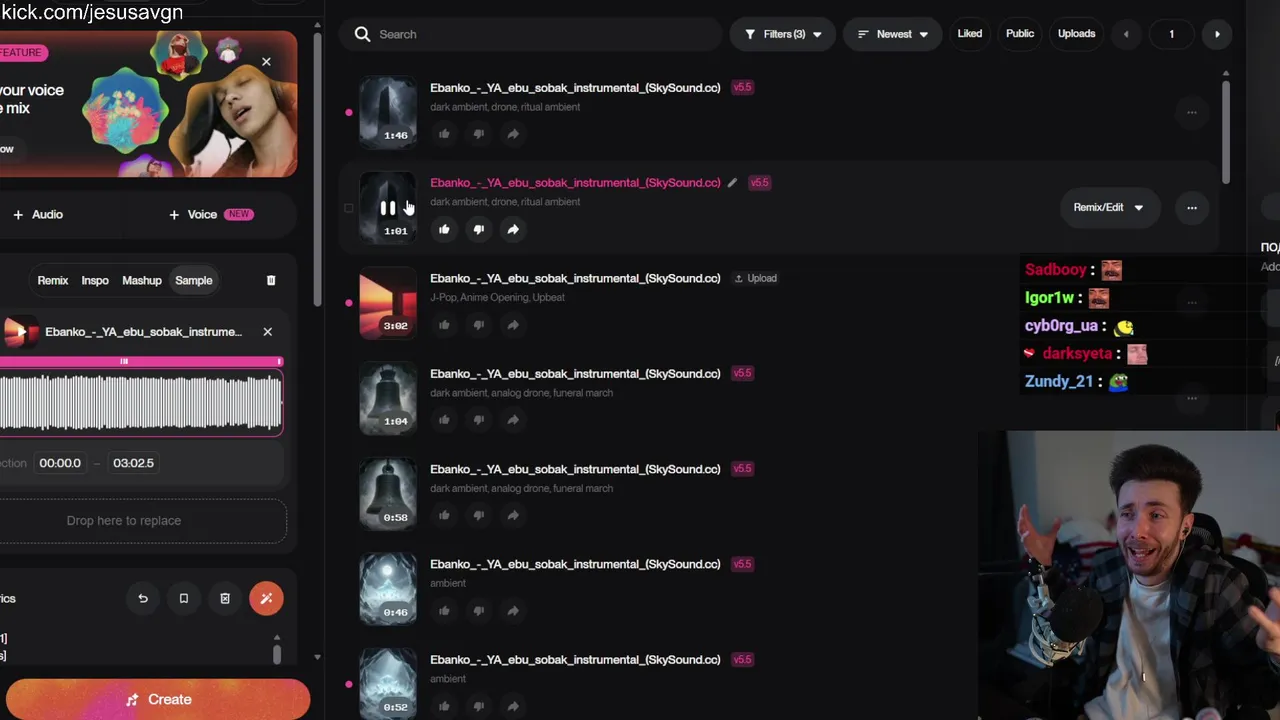Like the currently playing 1:01 track

(x=444, y=229)
